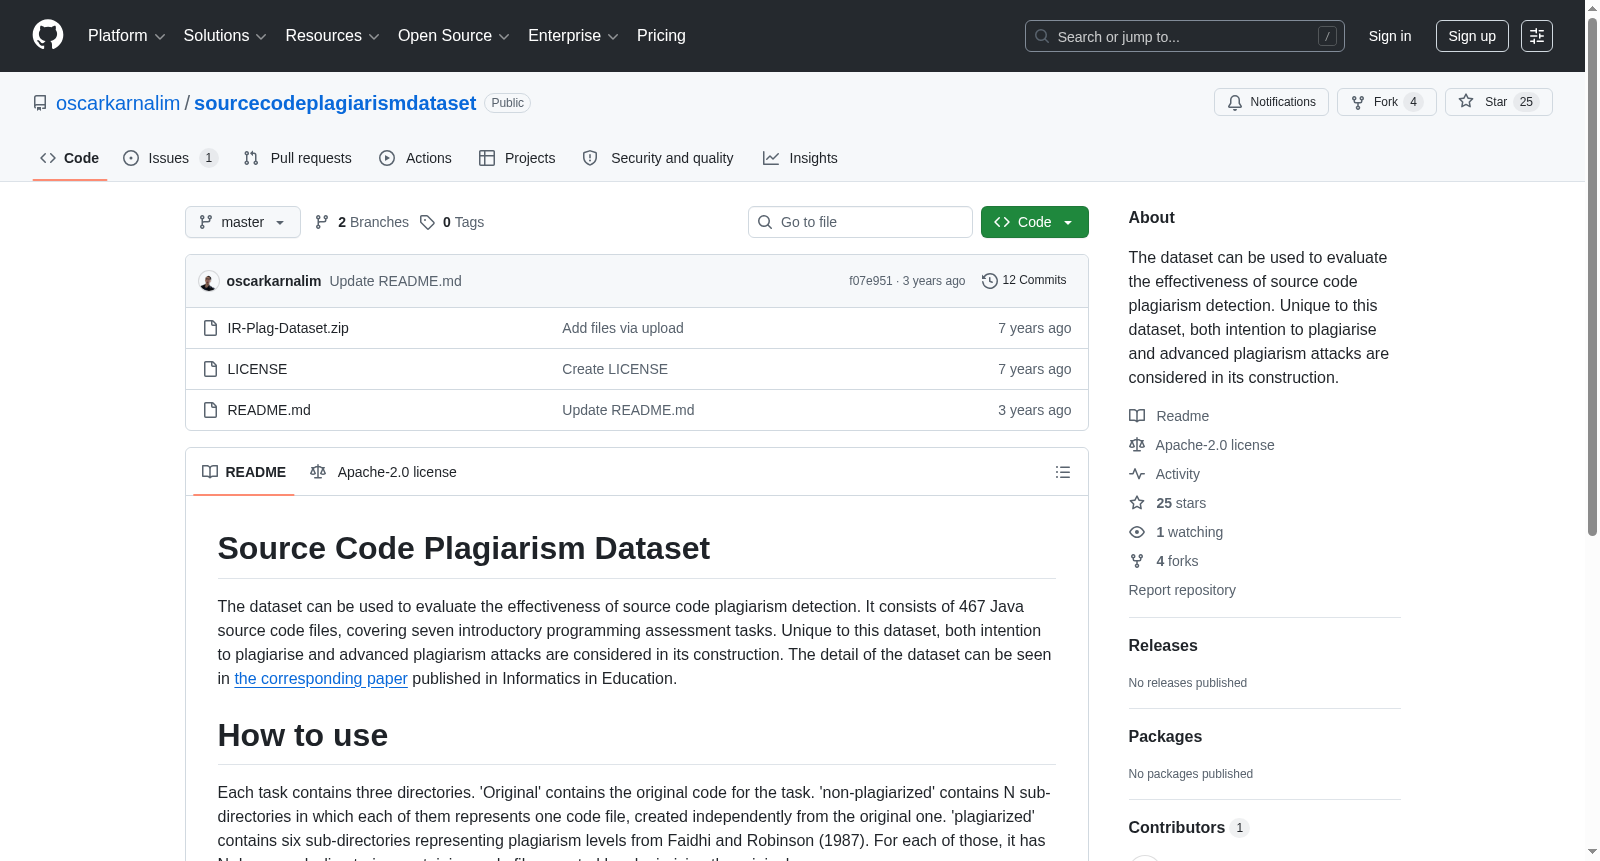Expand the Resources menu
The width and height of the screenshot is (1600, 861).
332,36
